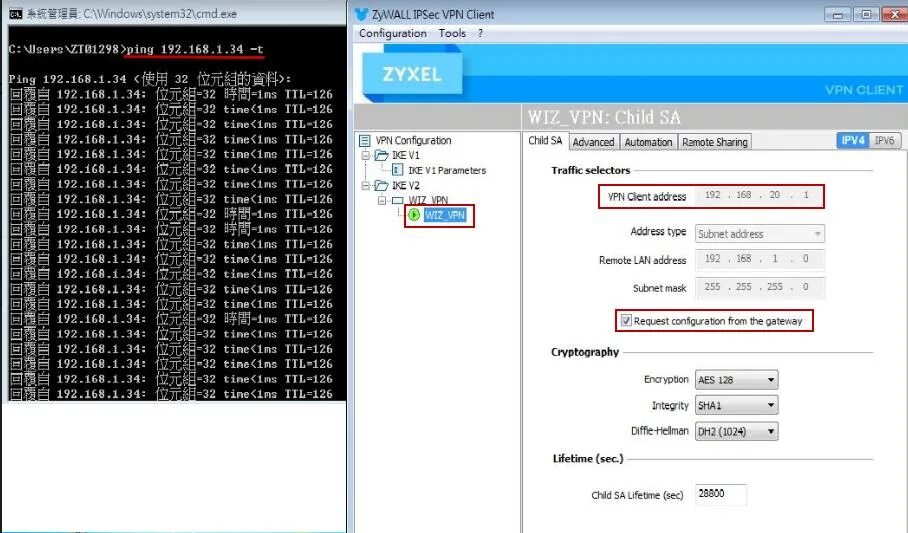908x533 pixels.
Task: Select the WIZ_VPN parent tree item
Action: tap(428, 200)
